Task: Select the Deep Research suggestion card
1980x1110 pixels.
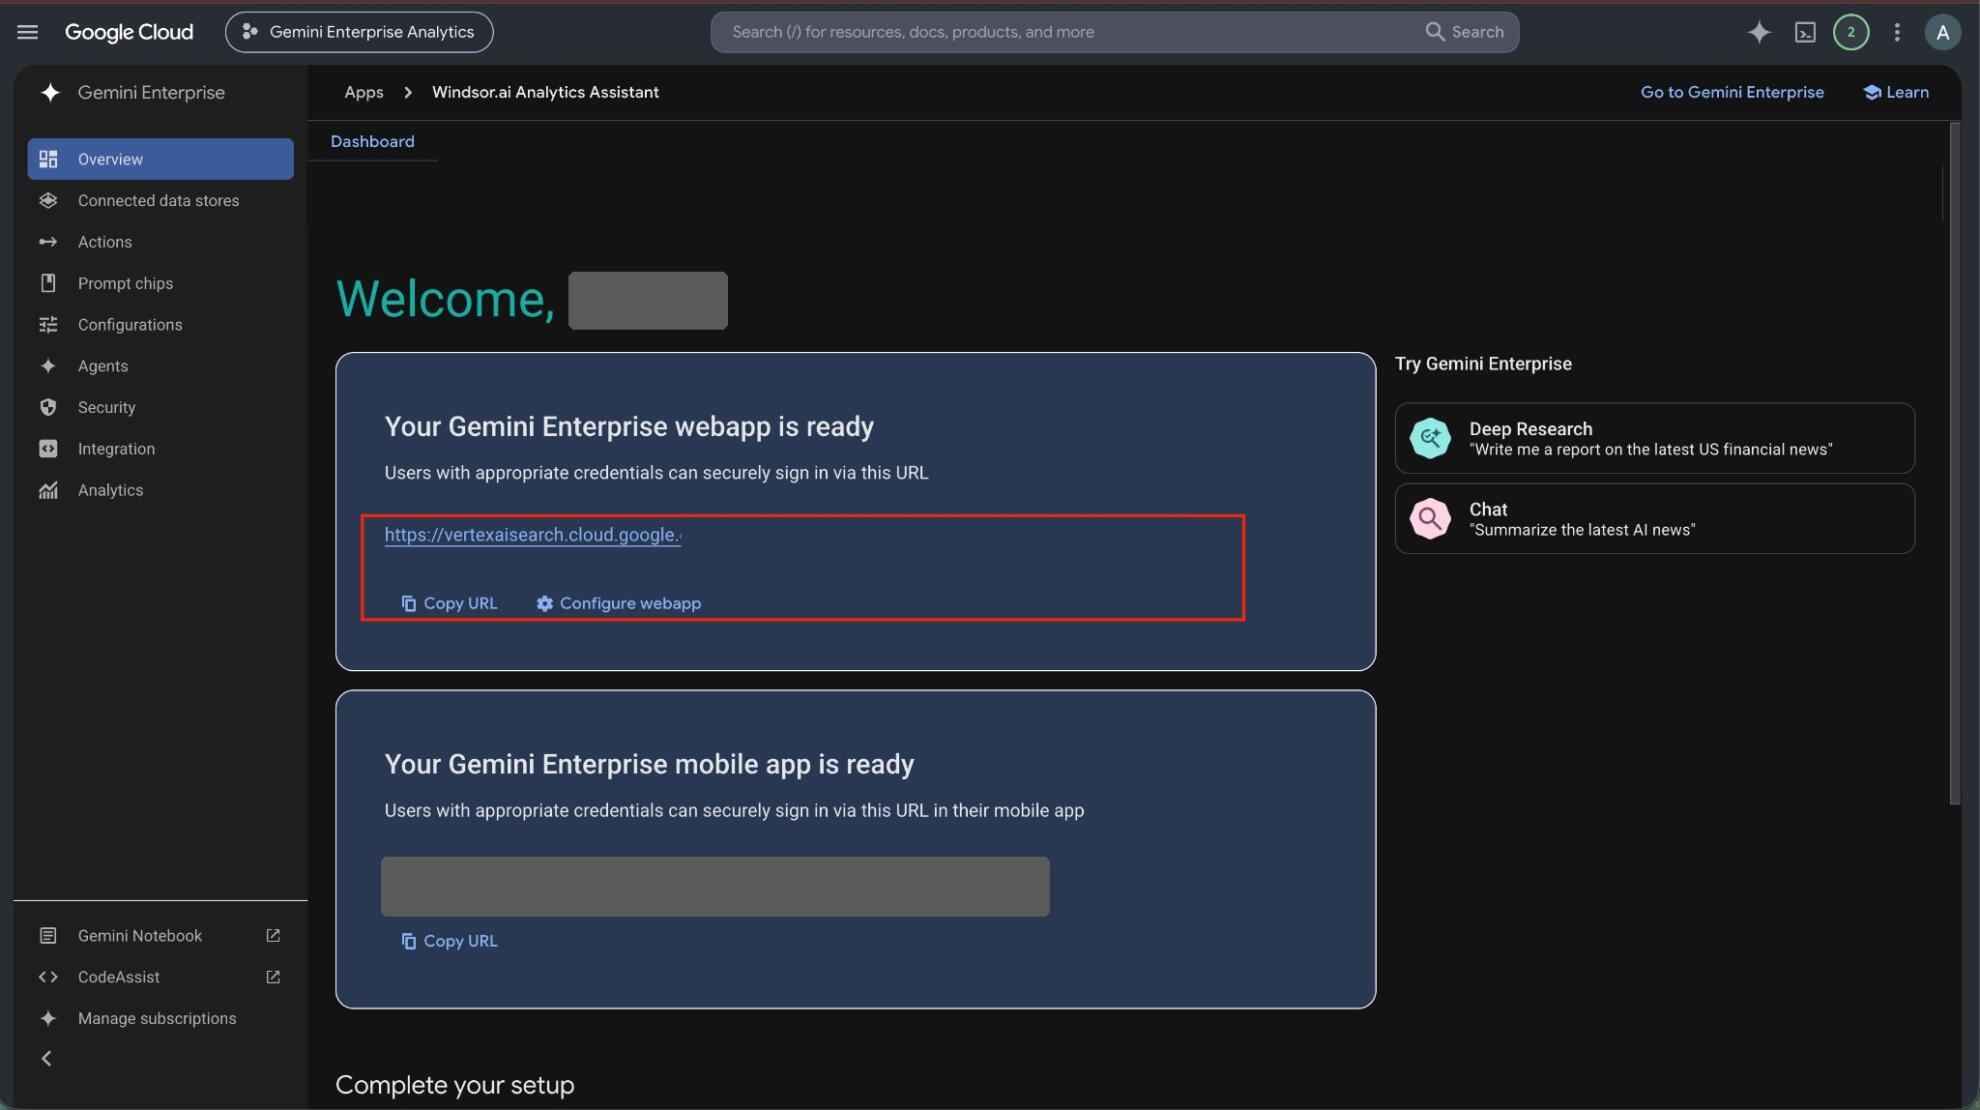Action: [1655, 438]
